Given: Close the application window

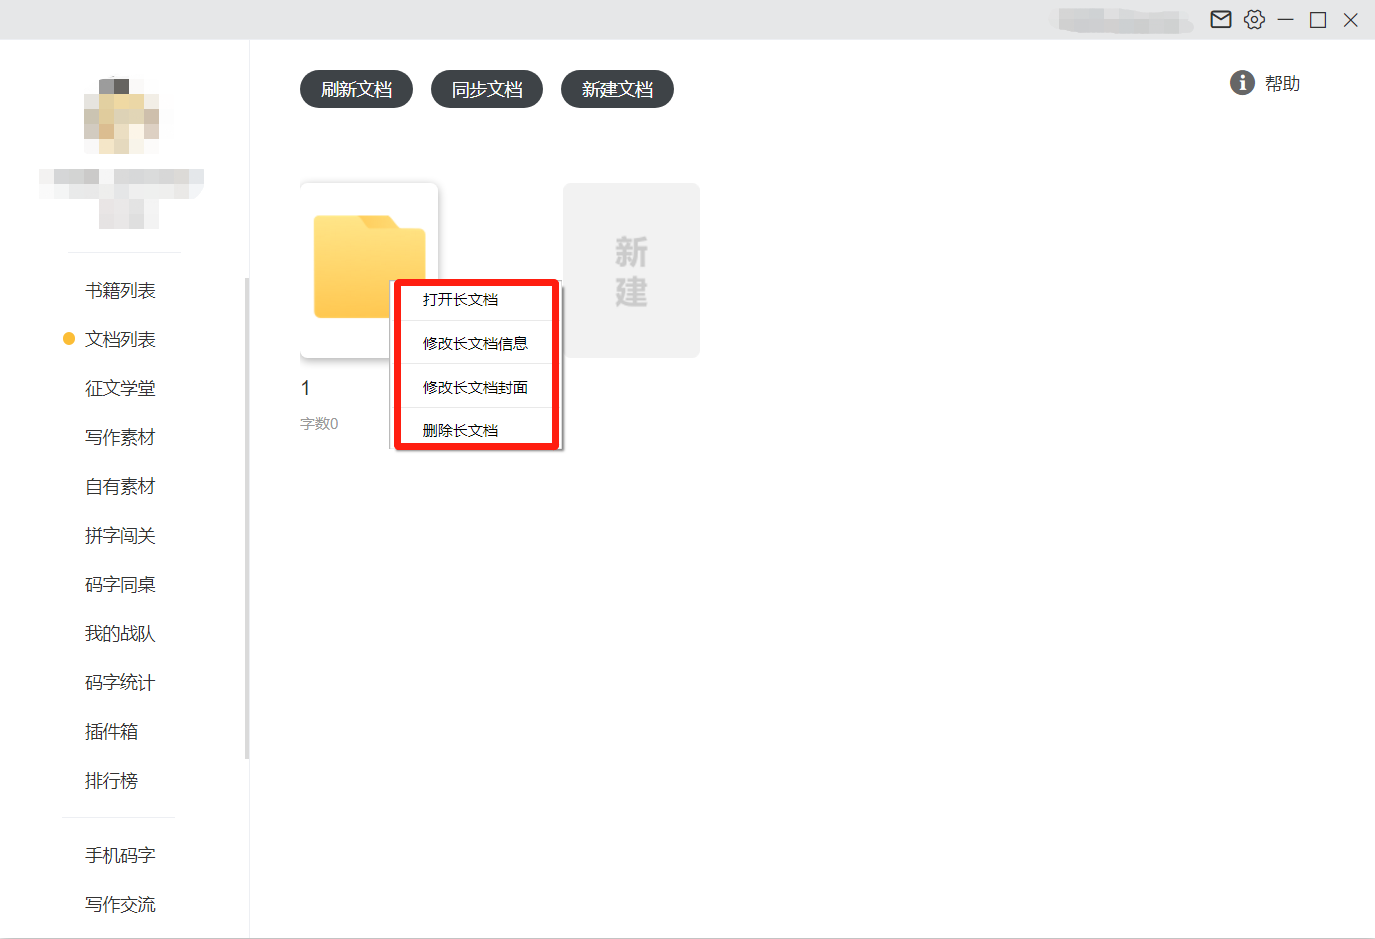Looking at the screenshot, I should pyautogui.click(x=1350, y=20).
